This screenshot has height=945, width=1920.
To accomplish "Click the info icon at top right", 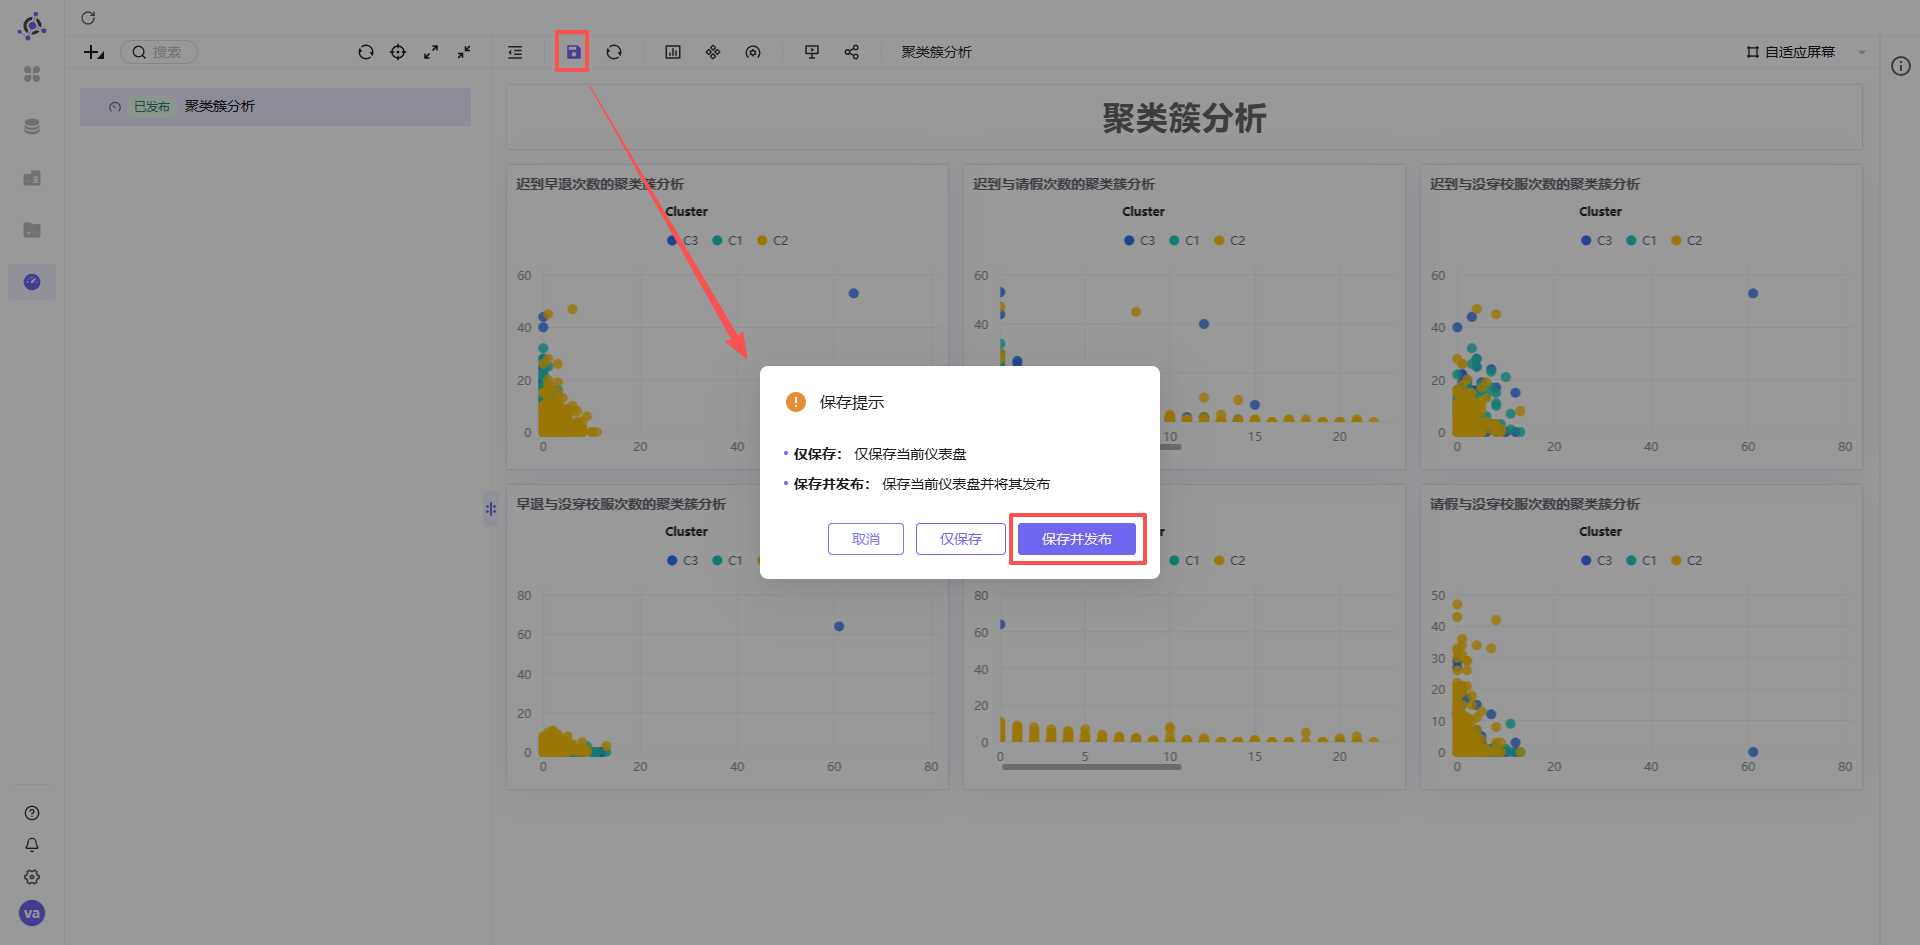I will click(x=1901, y=66).
